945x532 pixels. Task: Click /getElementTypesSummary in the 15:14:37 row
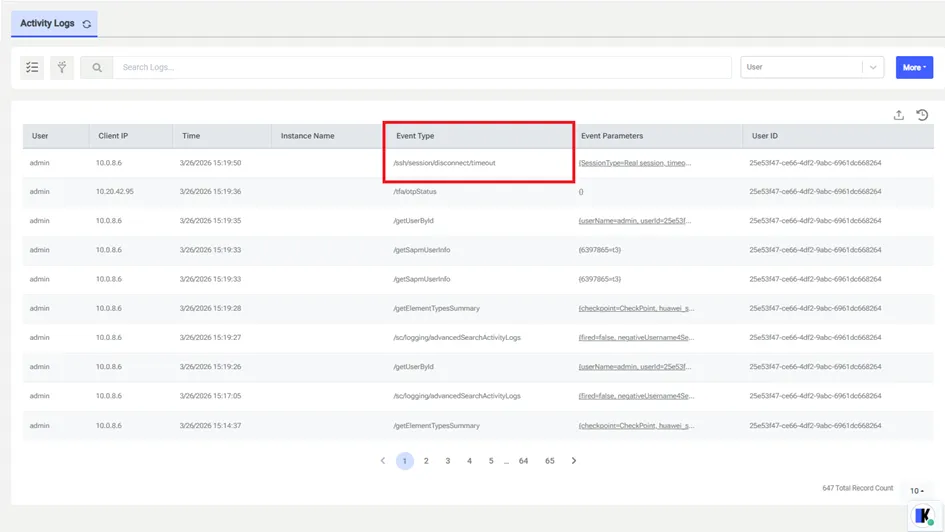(436, 425)
